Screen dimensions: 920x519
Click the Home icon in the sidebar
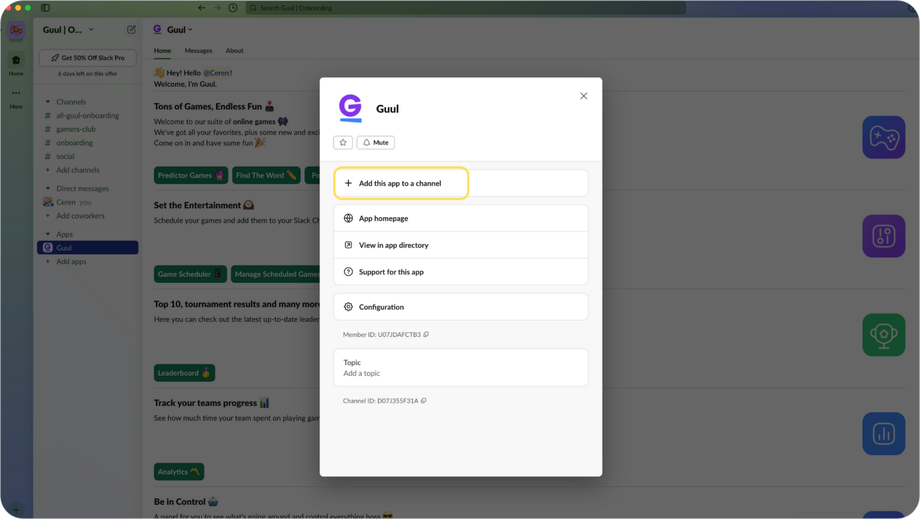[x=16, y=63]
